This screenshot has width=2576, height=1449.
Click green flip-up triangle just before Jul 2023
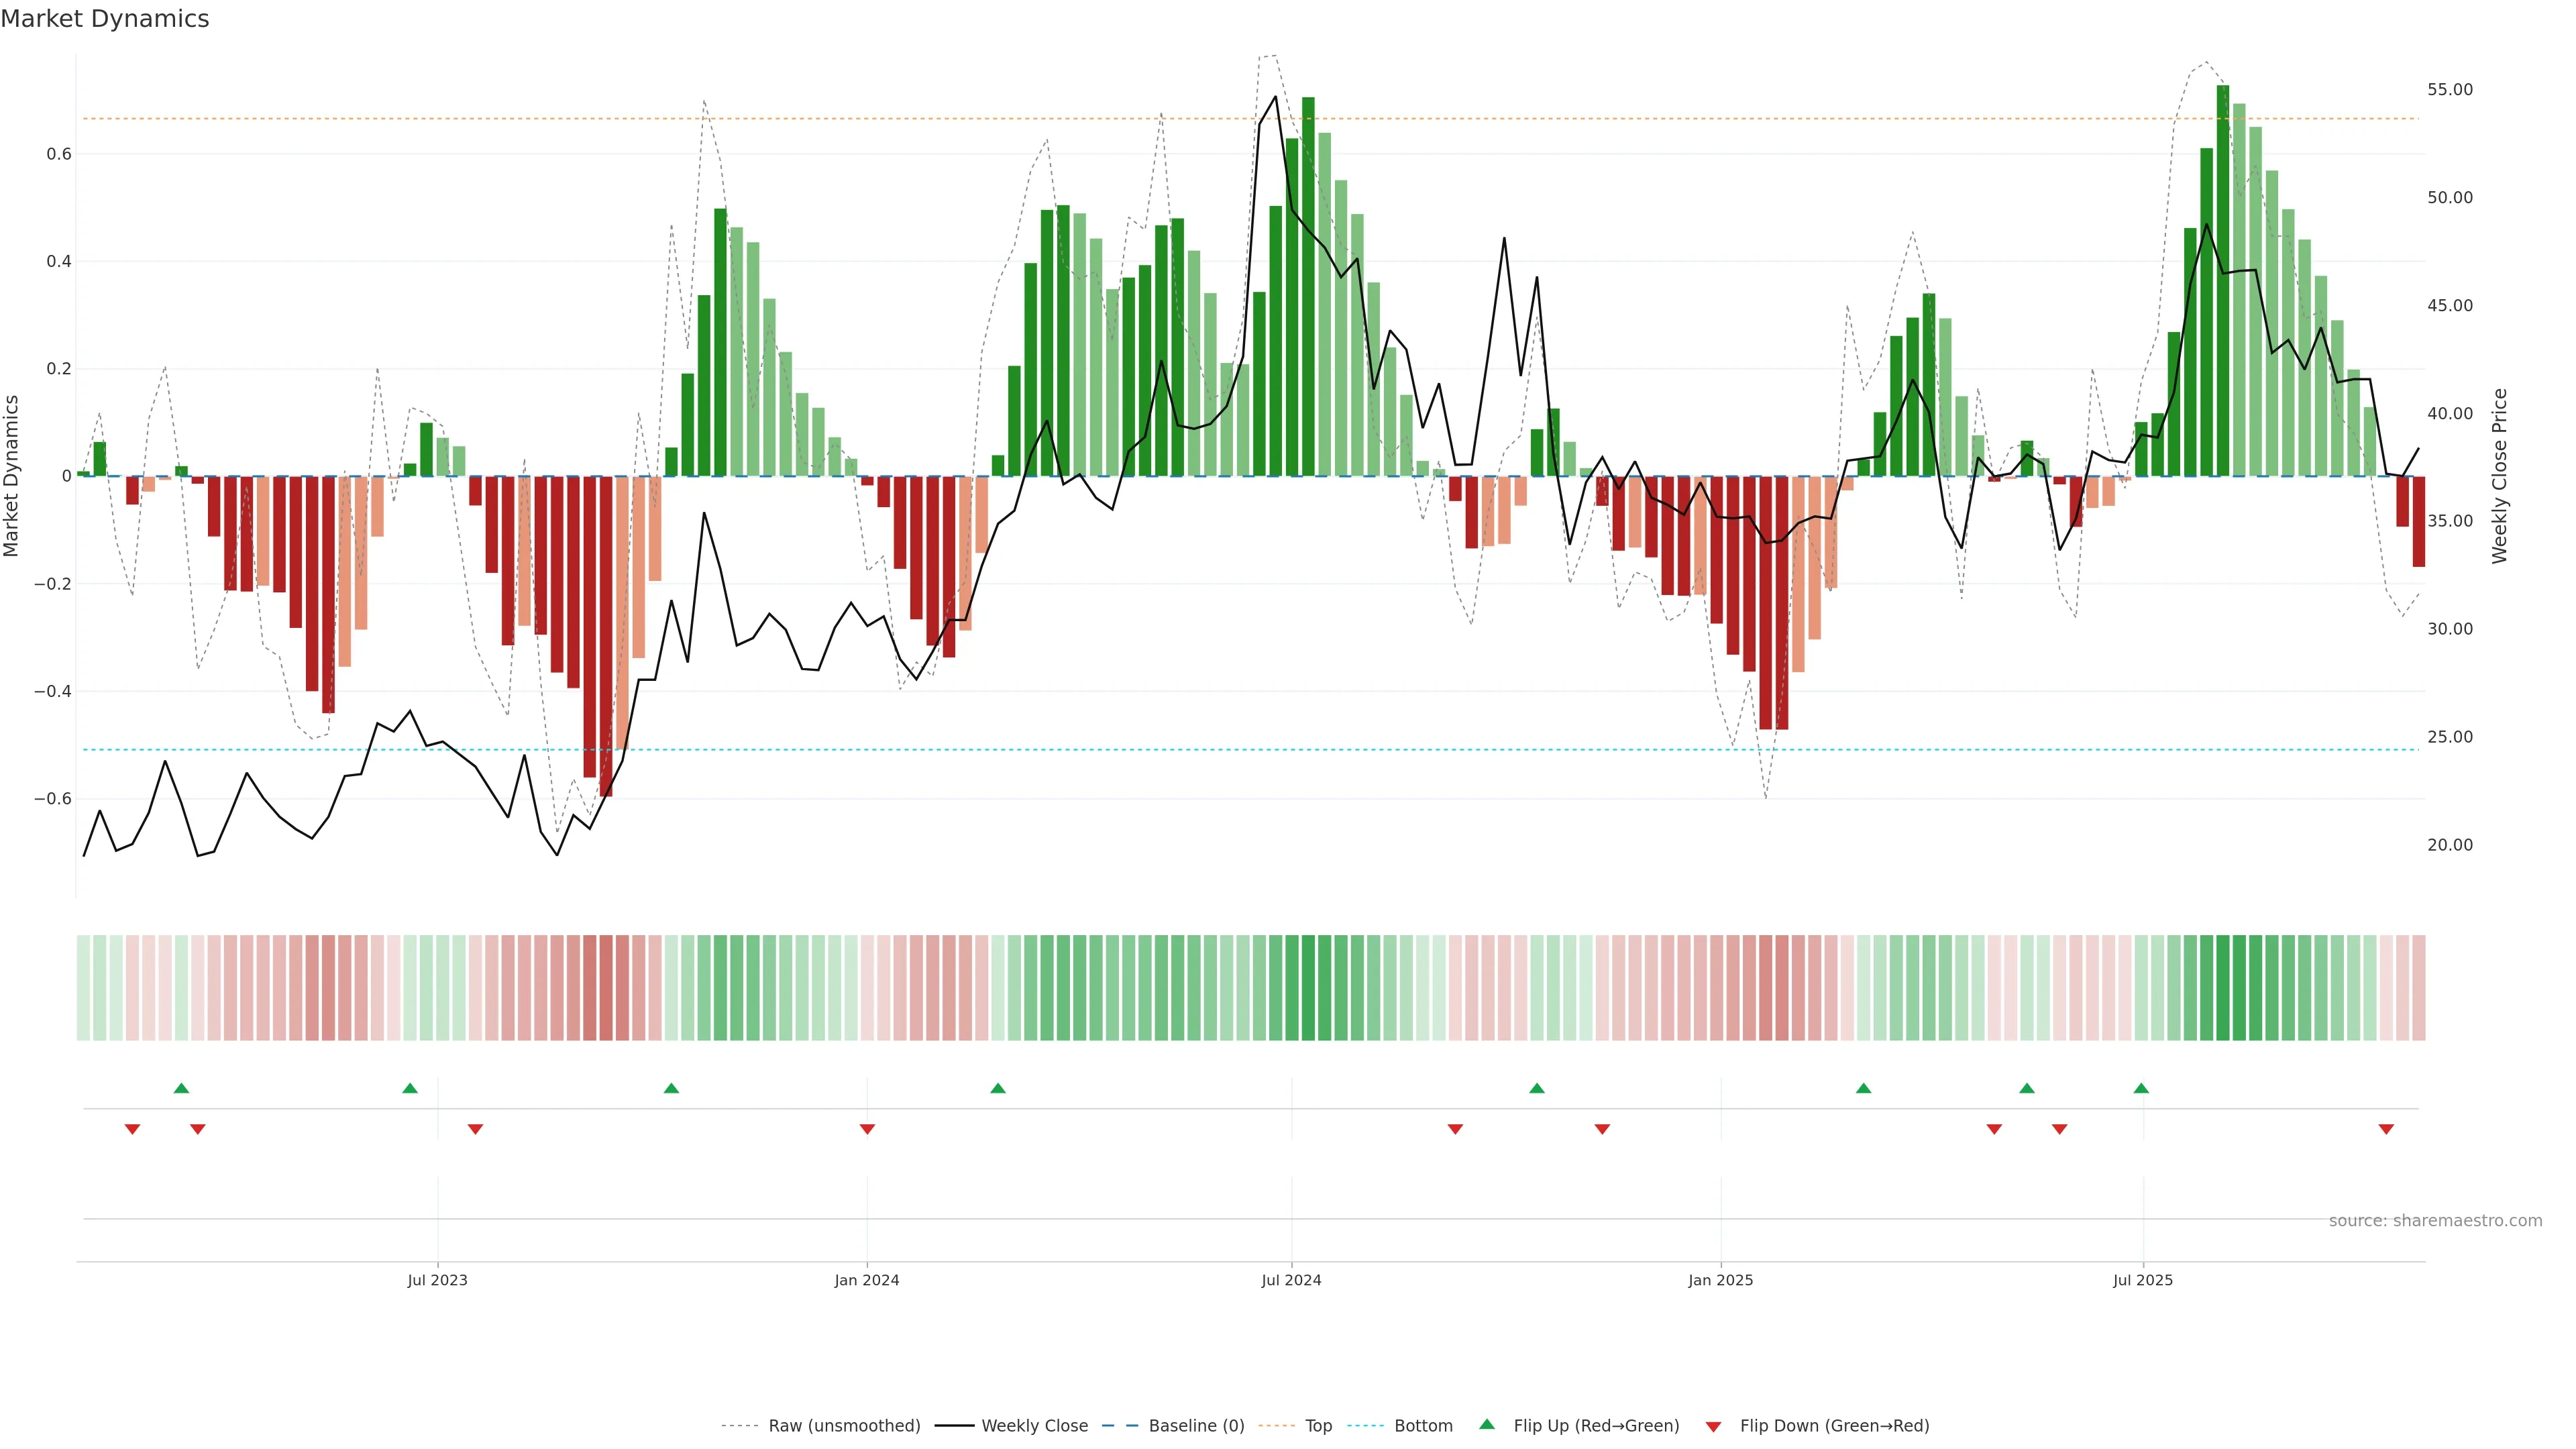[x=410, y=1088]
